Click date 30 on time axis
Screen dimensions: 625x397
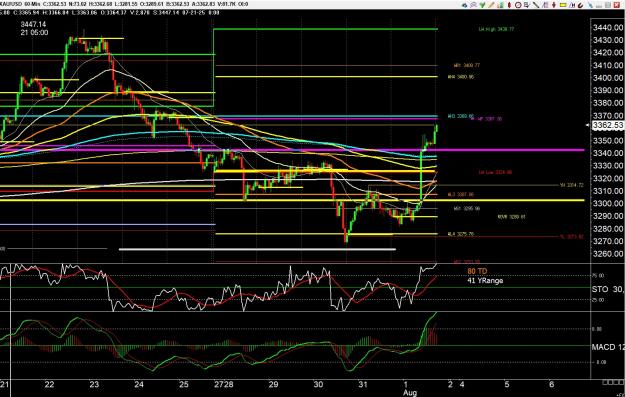(x=318, y=385)
